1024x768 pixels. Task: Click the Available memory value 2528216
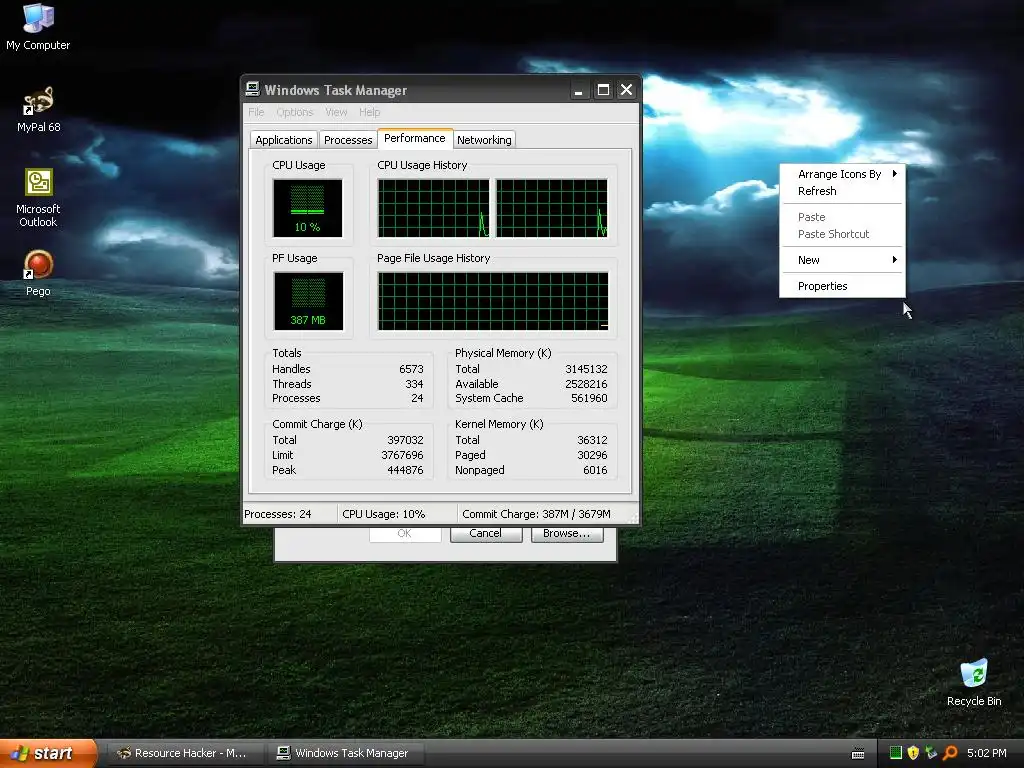[x=586, y=384]
